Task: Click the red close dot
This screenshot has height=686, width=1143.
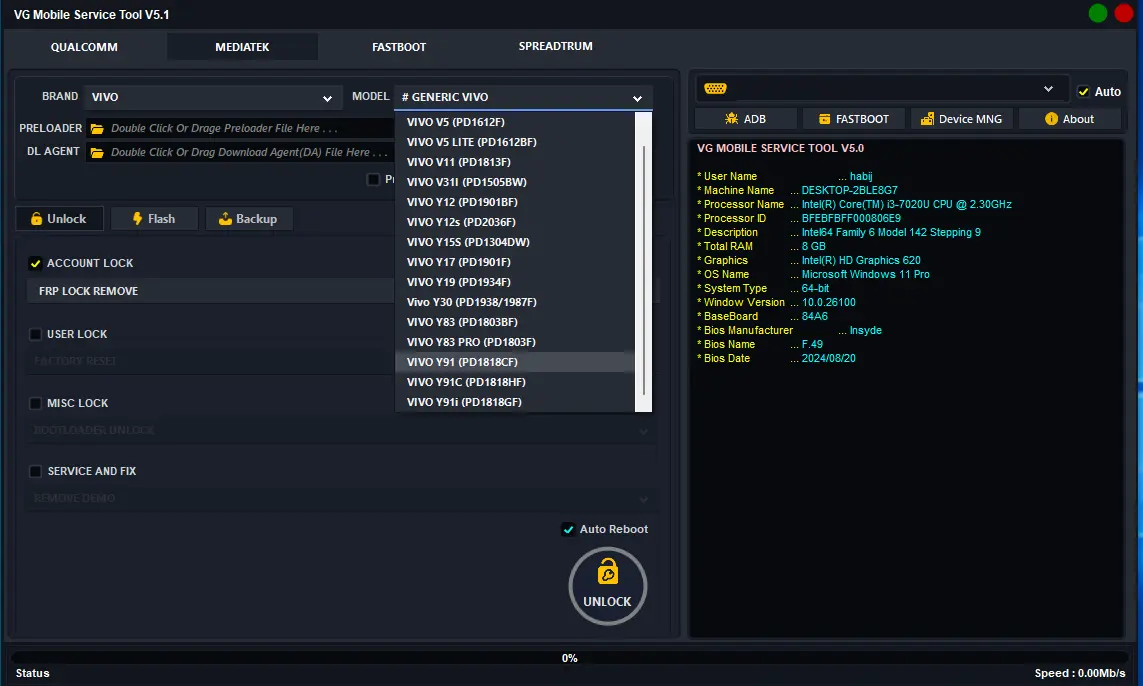Action: point(1125,13)
